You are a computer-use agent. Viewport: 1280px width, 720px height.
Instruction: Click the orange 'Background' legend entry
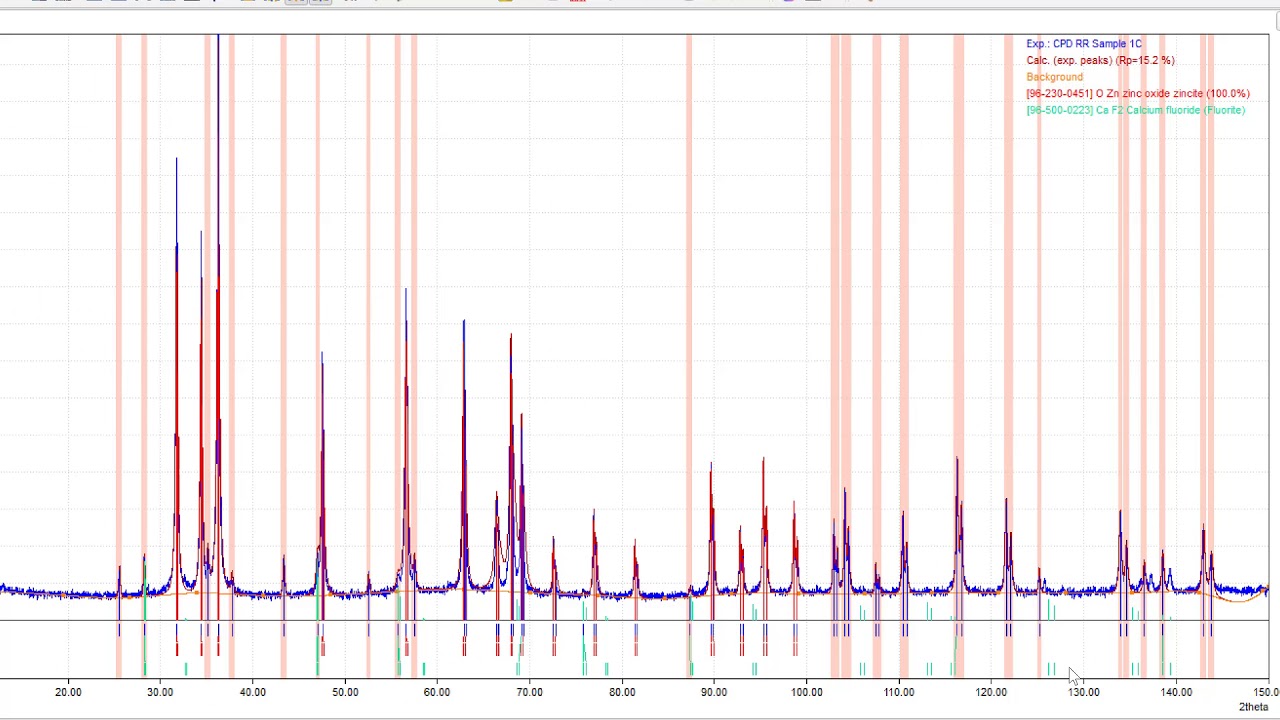point(1054,77)
